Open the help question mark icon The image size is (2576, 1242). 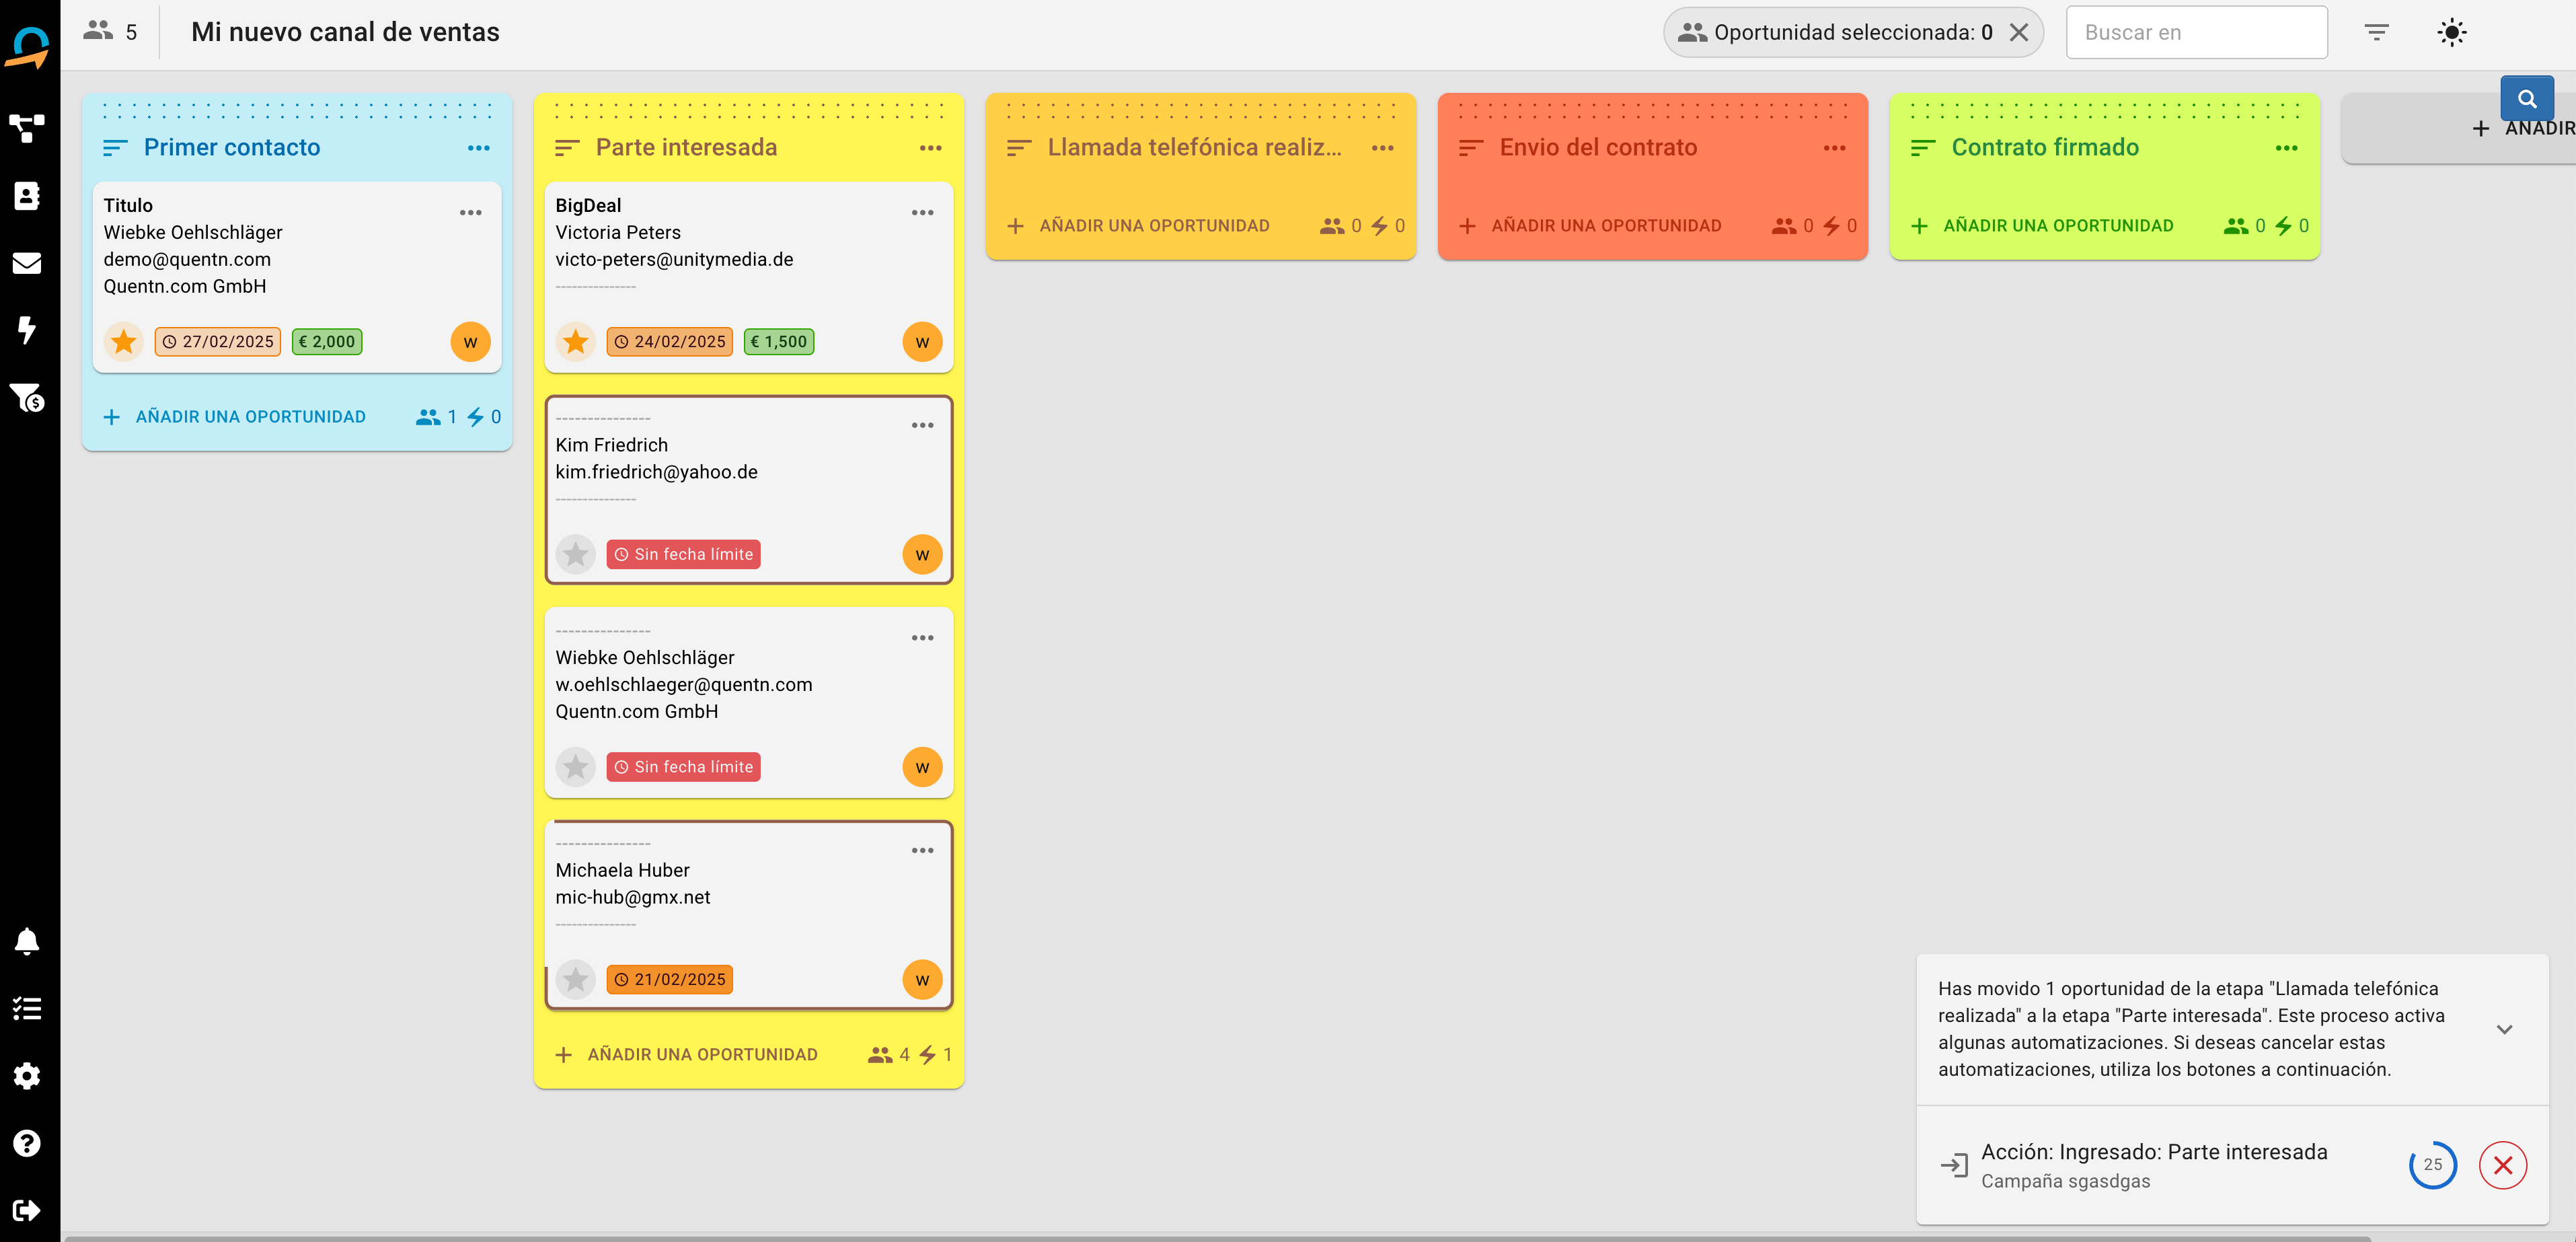tap(27, 1143)
